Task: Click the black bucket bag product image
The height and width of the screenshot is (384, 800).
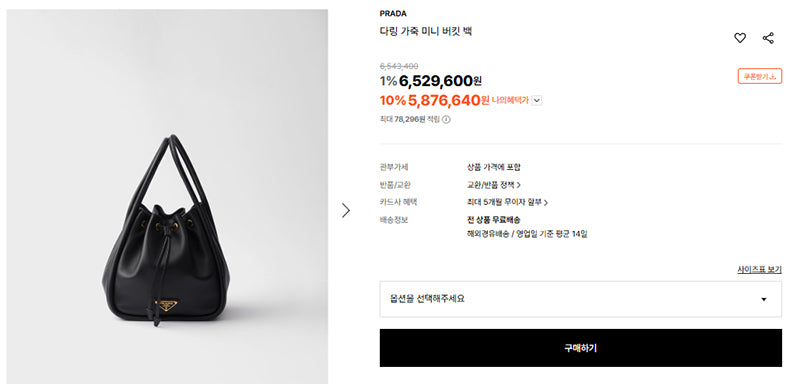Action: (x=166, y=229)
